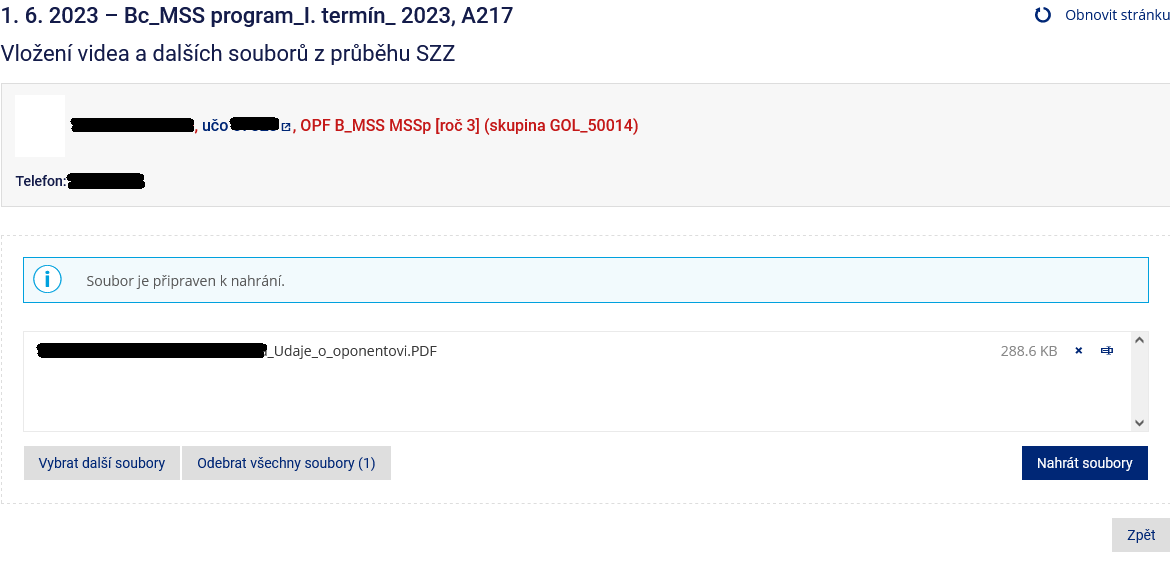Image resolution: width=1170 pixels, height=565 pixels.
Task: Click the Obnovit stránku link
Action: pos(1117,15)
